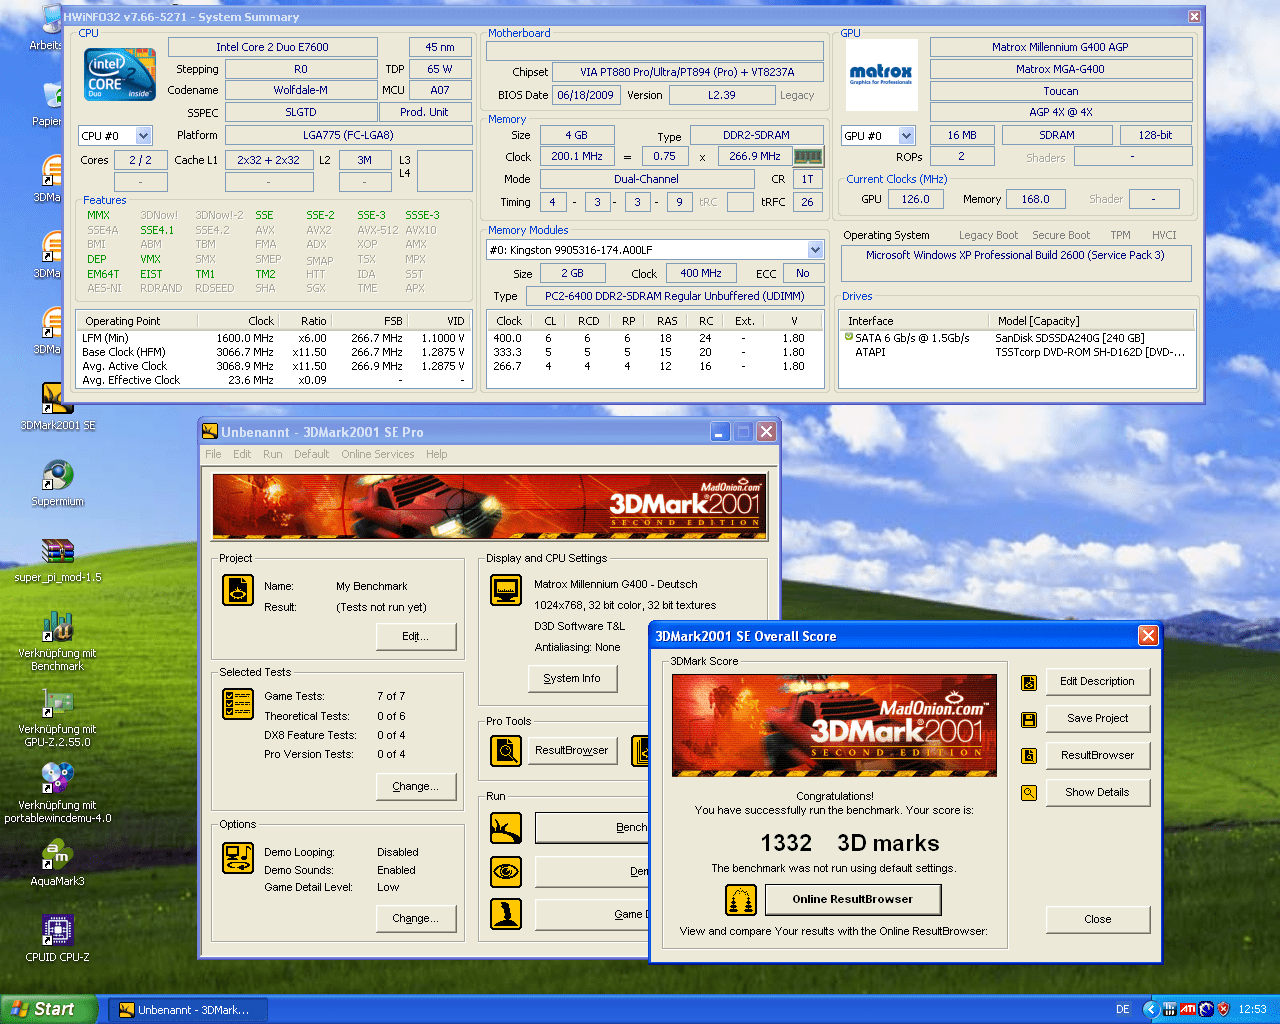
Task: Click the ATI tray icon
Action: pos(1188,1009)
